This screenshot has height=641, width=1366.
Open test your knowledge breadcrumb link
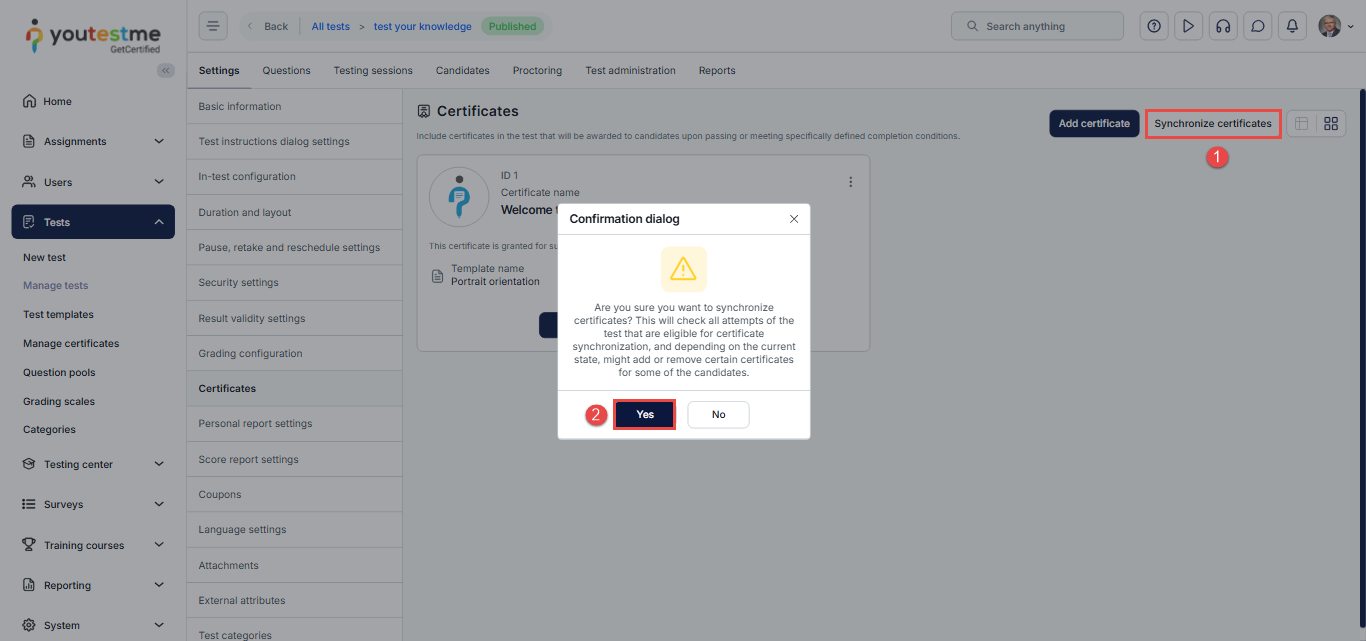pyautogui.click(x=423, y=26)
